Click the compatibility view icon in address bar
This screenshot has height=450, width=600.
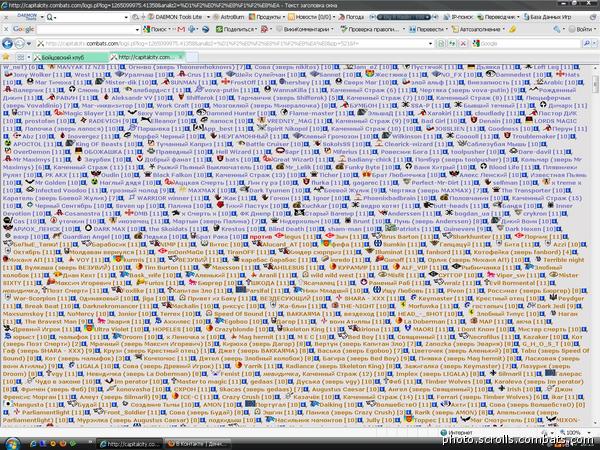tap(441, 44)
